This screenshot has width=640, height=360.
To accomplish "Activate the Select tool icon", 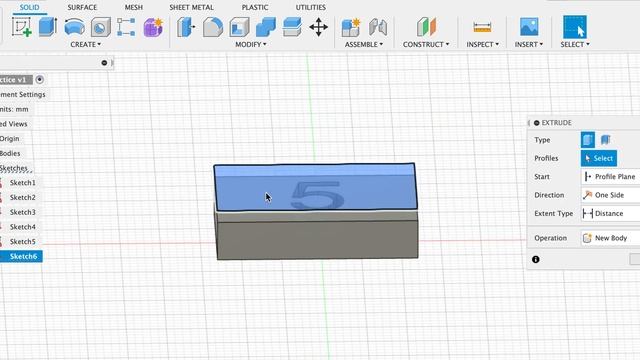I will coord(575,27).
